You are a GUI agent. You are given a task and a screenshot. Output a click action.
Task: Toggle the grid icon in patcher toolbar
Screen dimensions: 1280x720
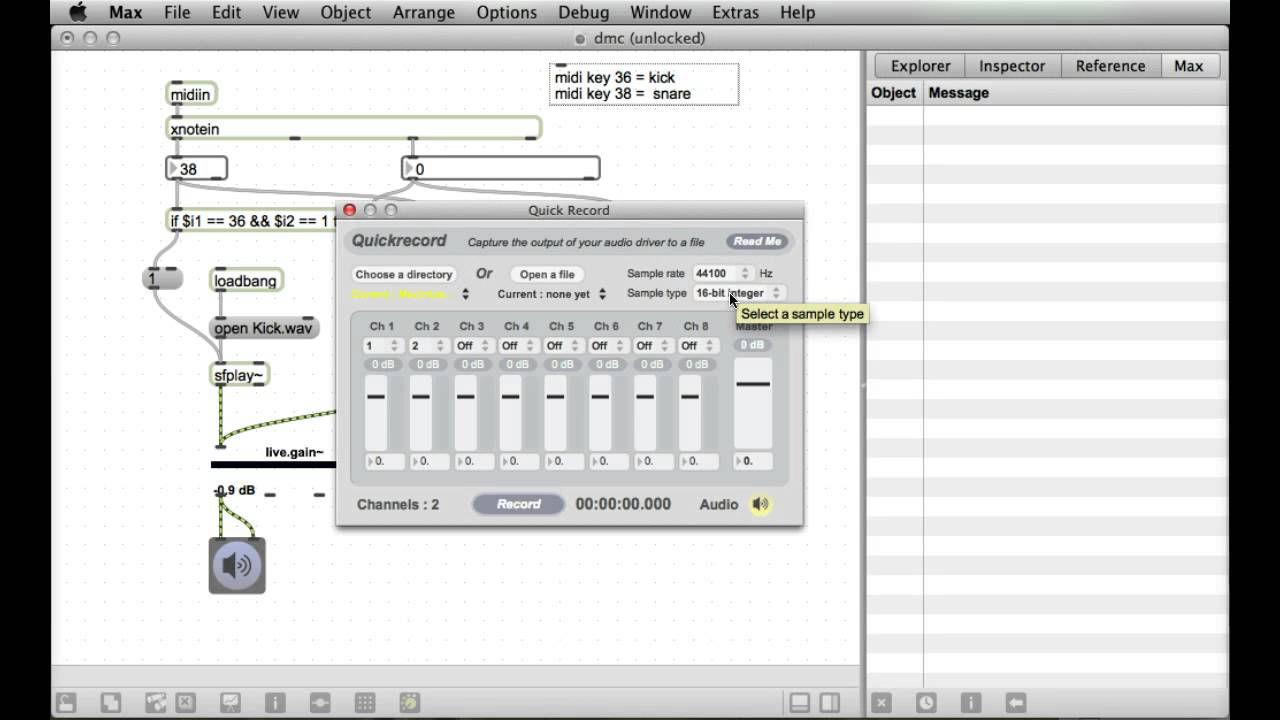click(365, 702)
